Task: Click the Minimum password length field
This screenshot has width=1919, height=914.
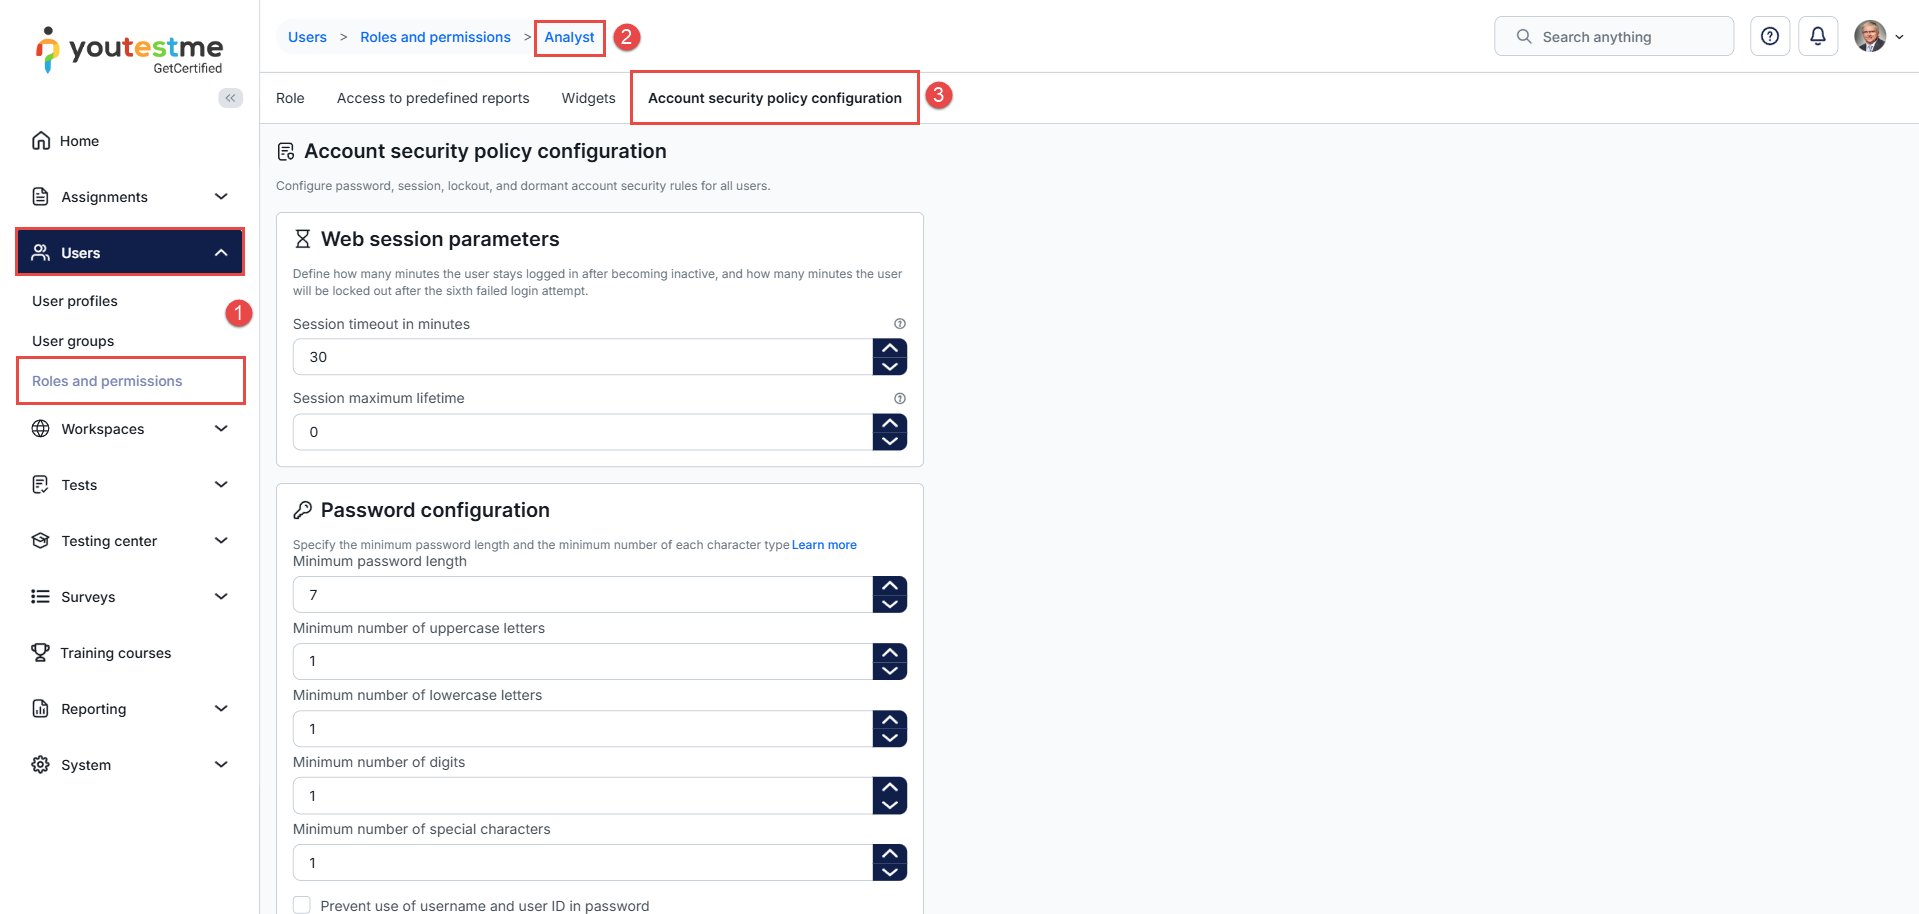Action: [583, 595]
